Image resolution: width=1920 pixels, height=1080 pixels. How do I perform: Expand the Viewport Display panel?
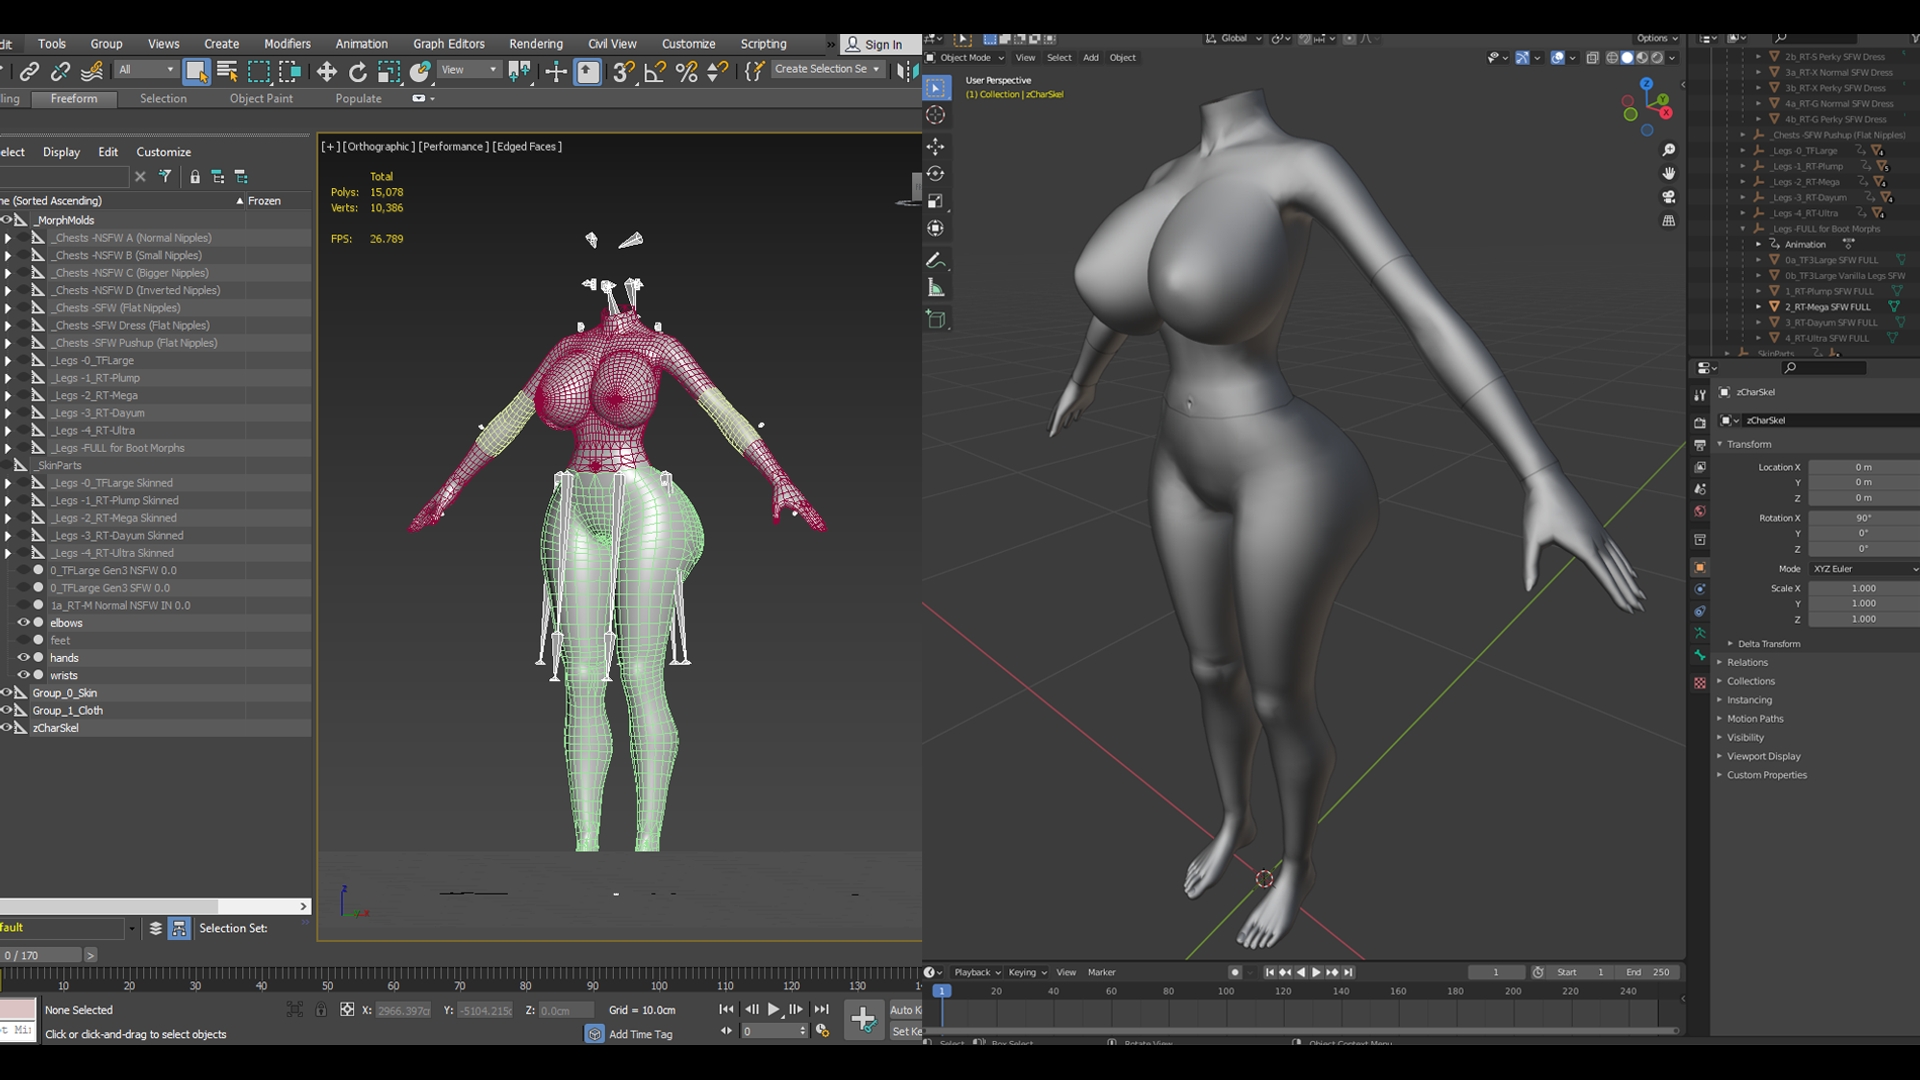(1762, 757)
